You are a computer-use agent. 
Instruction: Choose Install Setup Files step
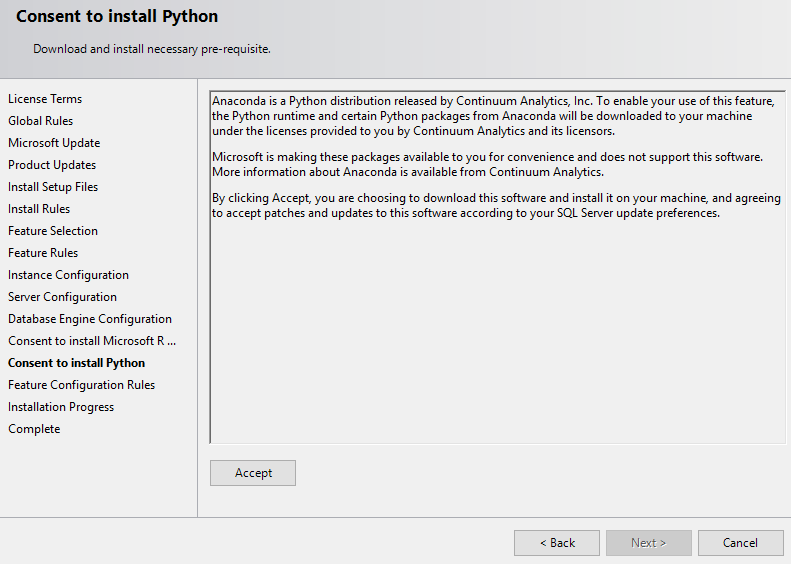[x=53, y=187]
